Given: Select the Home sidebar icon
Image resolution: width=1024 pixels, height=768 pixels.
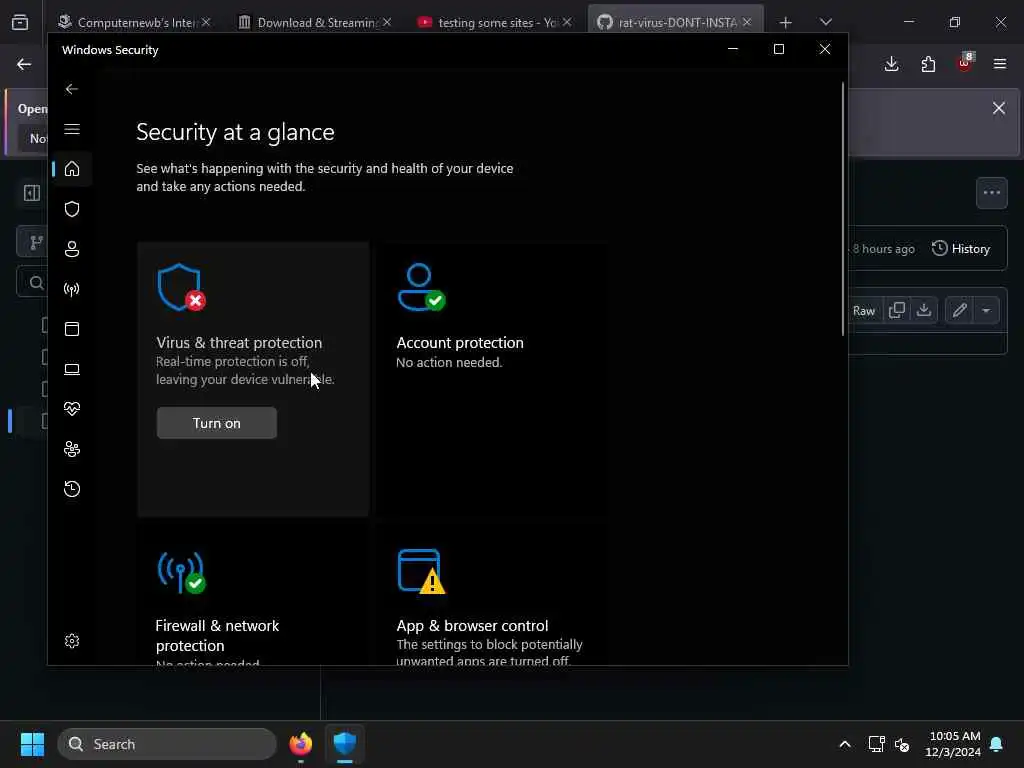Looking at the screenshot, I should (x=72, y=169).
